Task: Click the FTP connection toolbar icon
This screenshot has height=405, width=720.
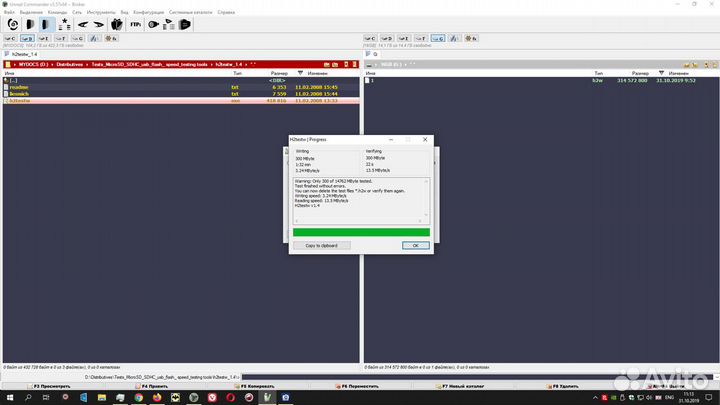Action: click(134, 23)
